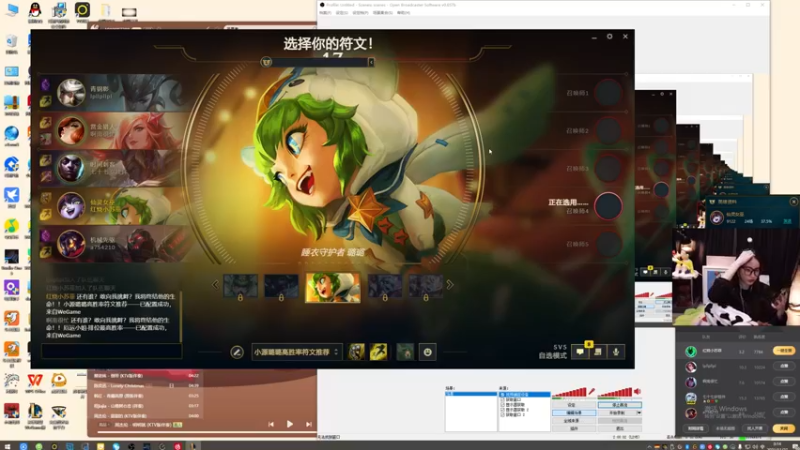800x450 pixels.
Task: Select the highlighted source in OBS sources list
Action: point(524,394)
